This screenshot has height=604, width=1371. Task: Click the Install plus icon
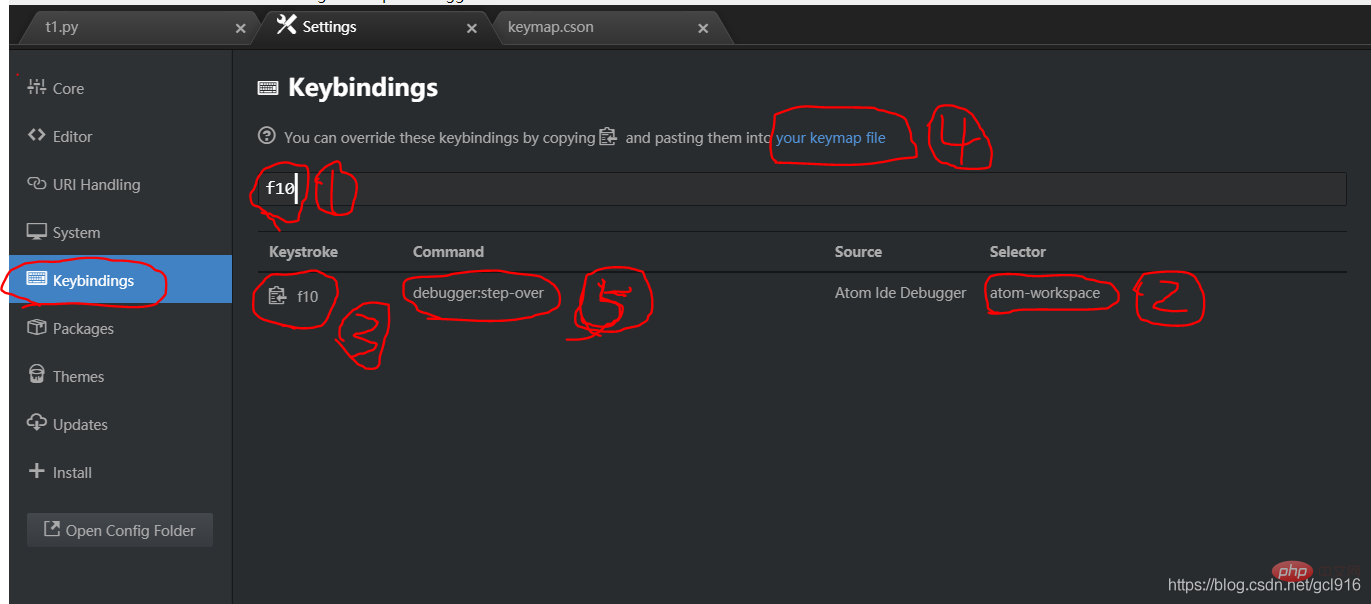tap(36, 471)
